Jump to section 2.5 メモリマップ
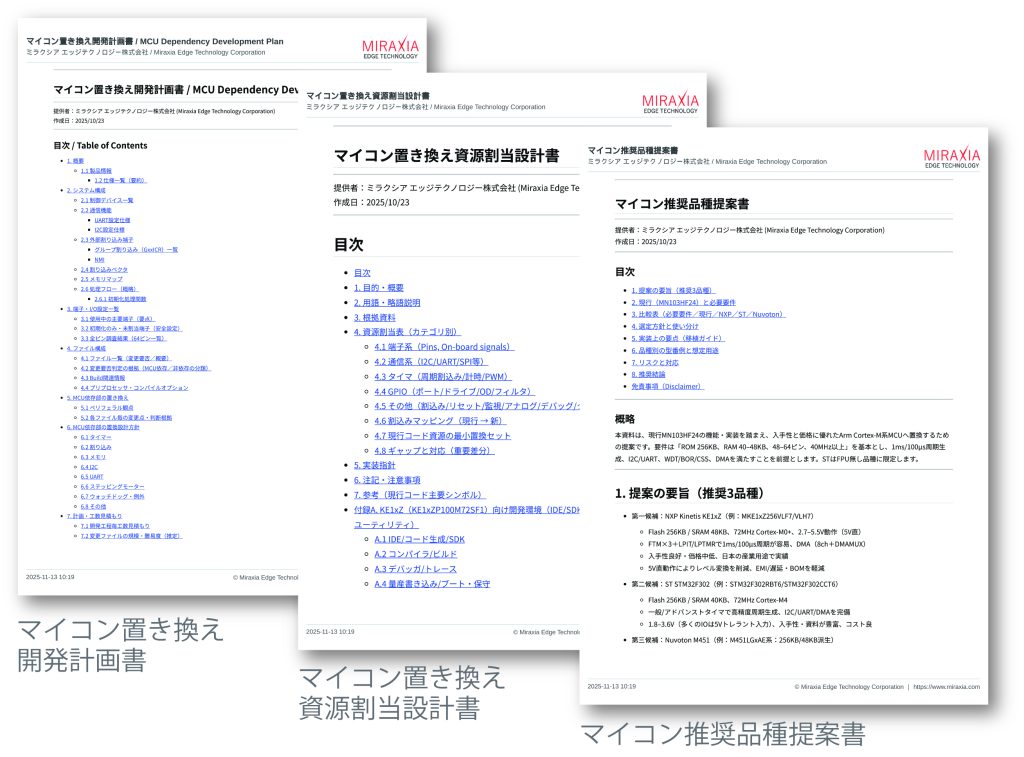The height and width of the screenshot is (757, 1024). click(x=101, y=279)
